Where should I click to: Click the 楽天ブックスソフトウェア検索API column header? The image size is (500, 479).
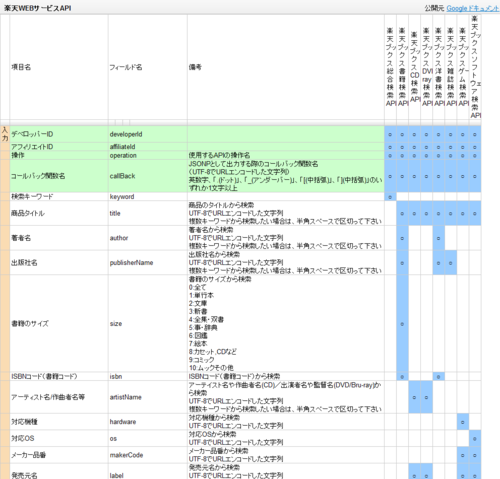[x=475, y=67]
